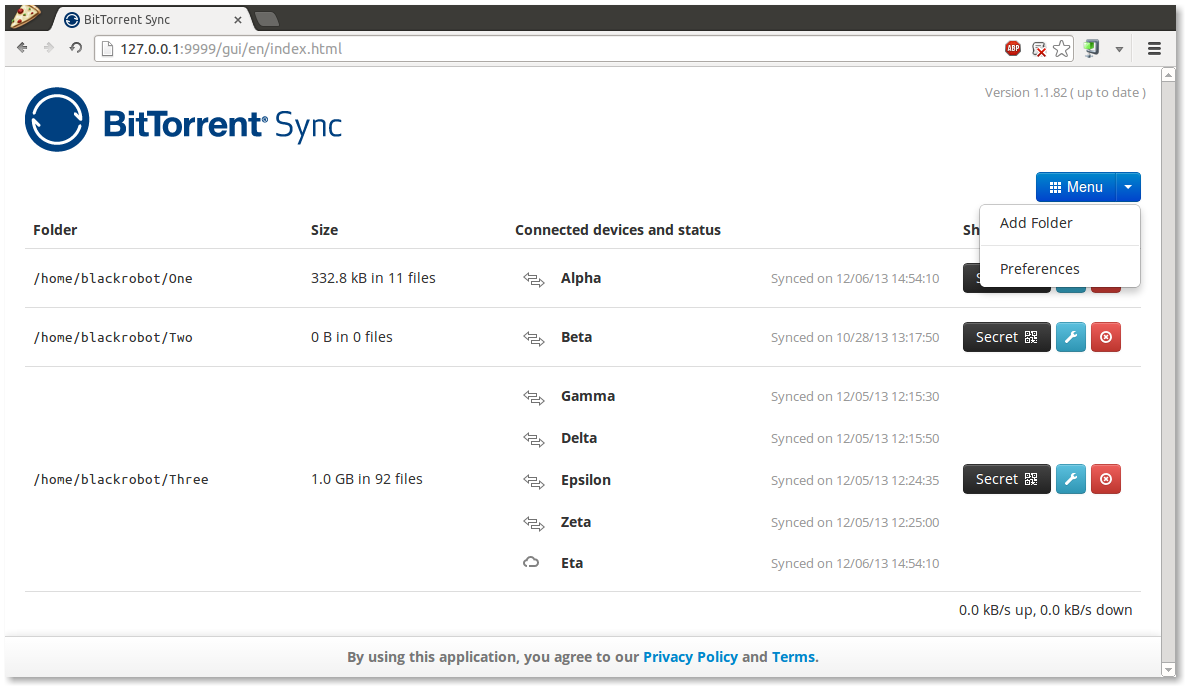The height and width of the screenshot is (686, 1185).
Task: Open the Privacy Policy link
Action: pyautogui.click(x=690, y=657)
